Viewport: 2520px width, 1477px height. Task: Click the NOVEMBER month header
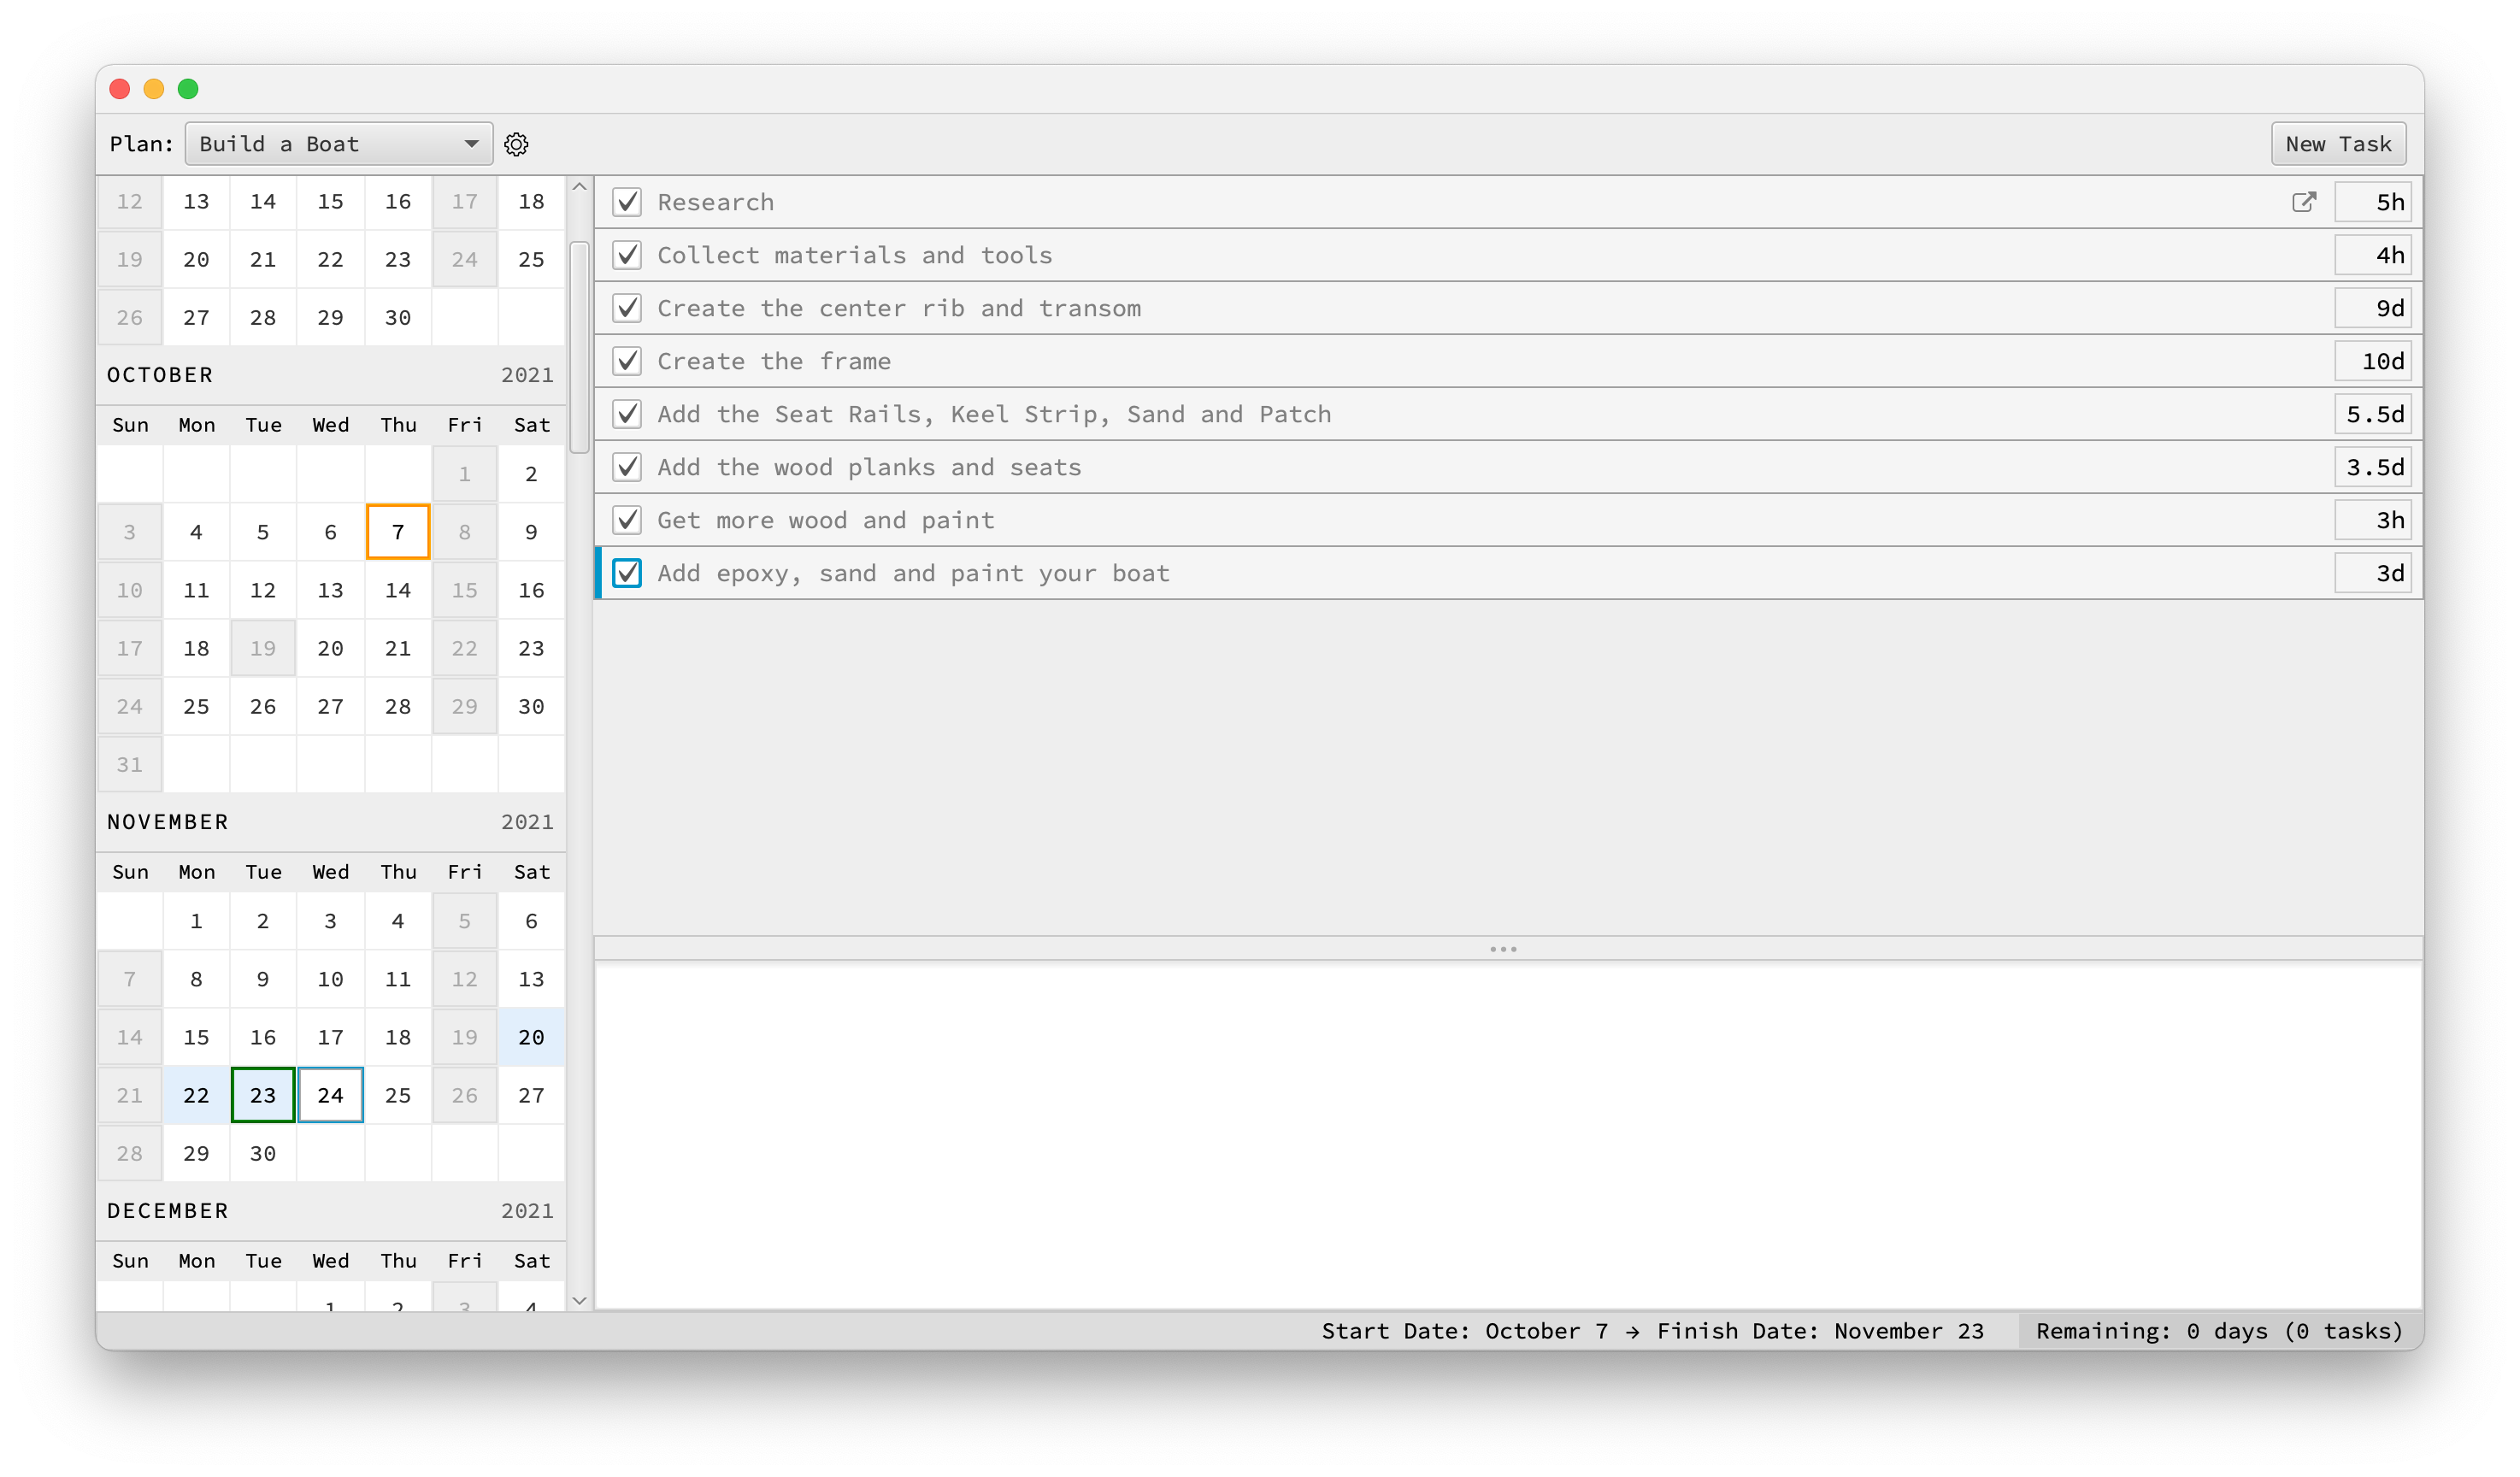pyautogui.click(x=168, y=822)
